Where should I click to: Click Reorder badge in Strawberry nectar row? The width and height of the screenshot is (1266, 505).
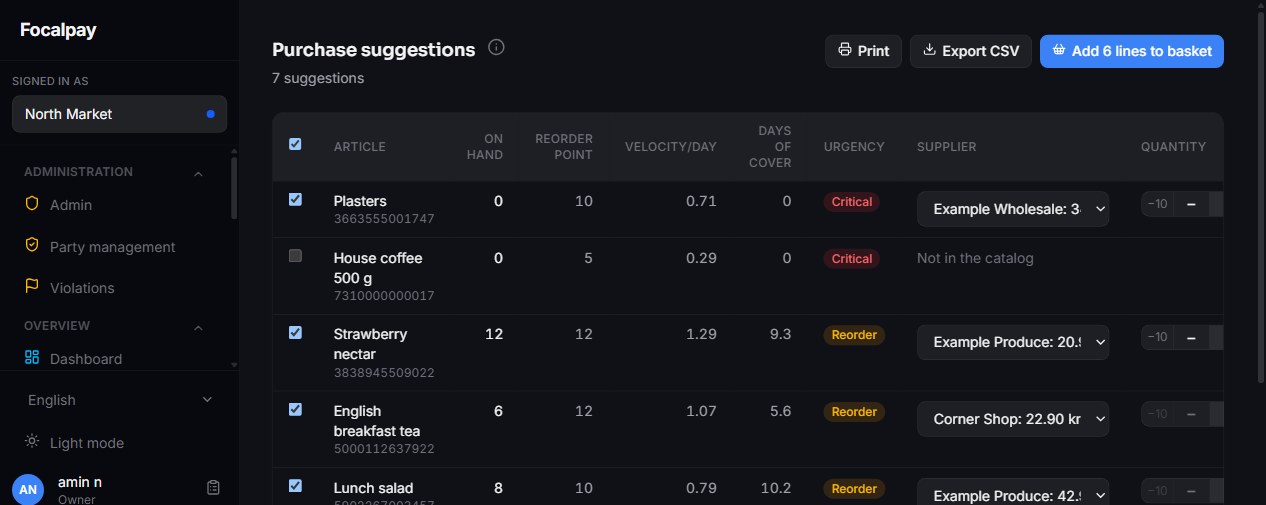(x=854, y=335)
